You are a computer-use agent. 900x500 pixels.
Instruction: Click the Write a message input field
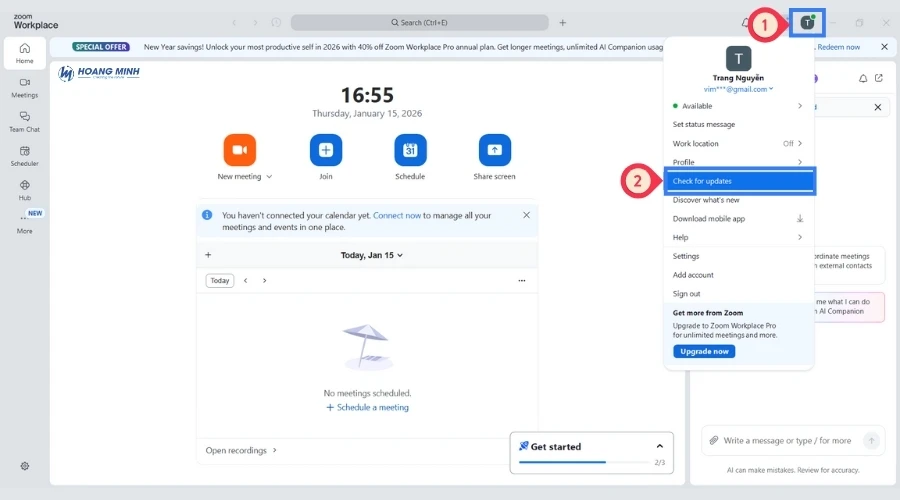click(787, 440)
